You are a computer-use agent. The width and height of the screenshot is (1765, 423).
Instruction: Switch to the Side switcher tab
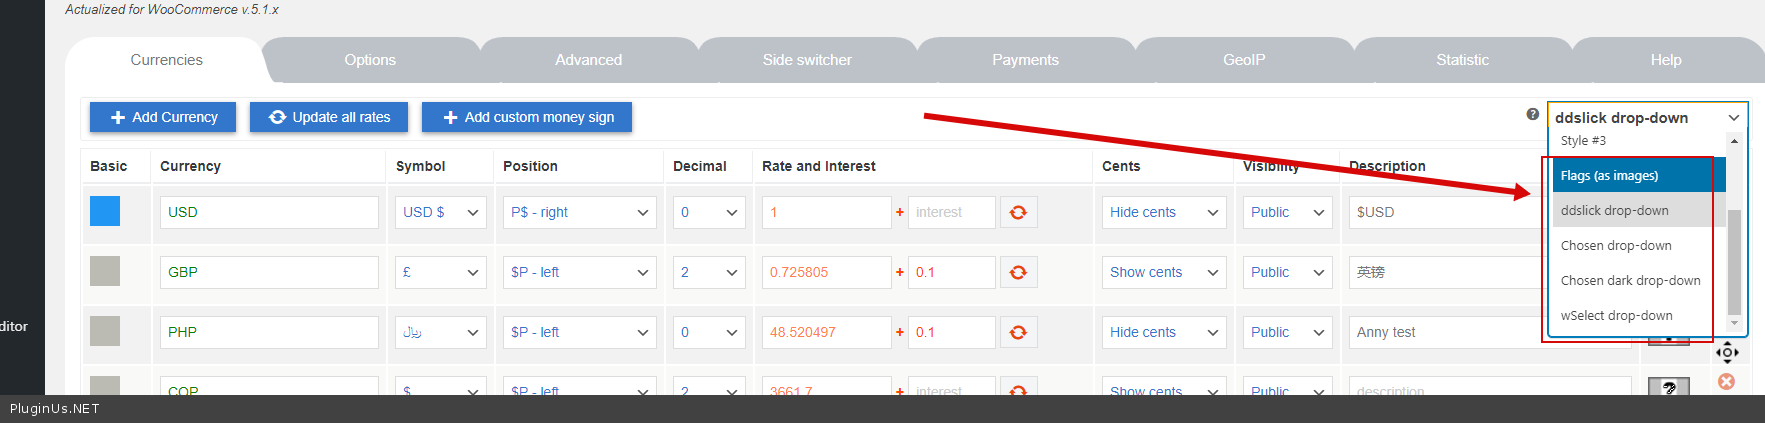point(807,60)
